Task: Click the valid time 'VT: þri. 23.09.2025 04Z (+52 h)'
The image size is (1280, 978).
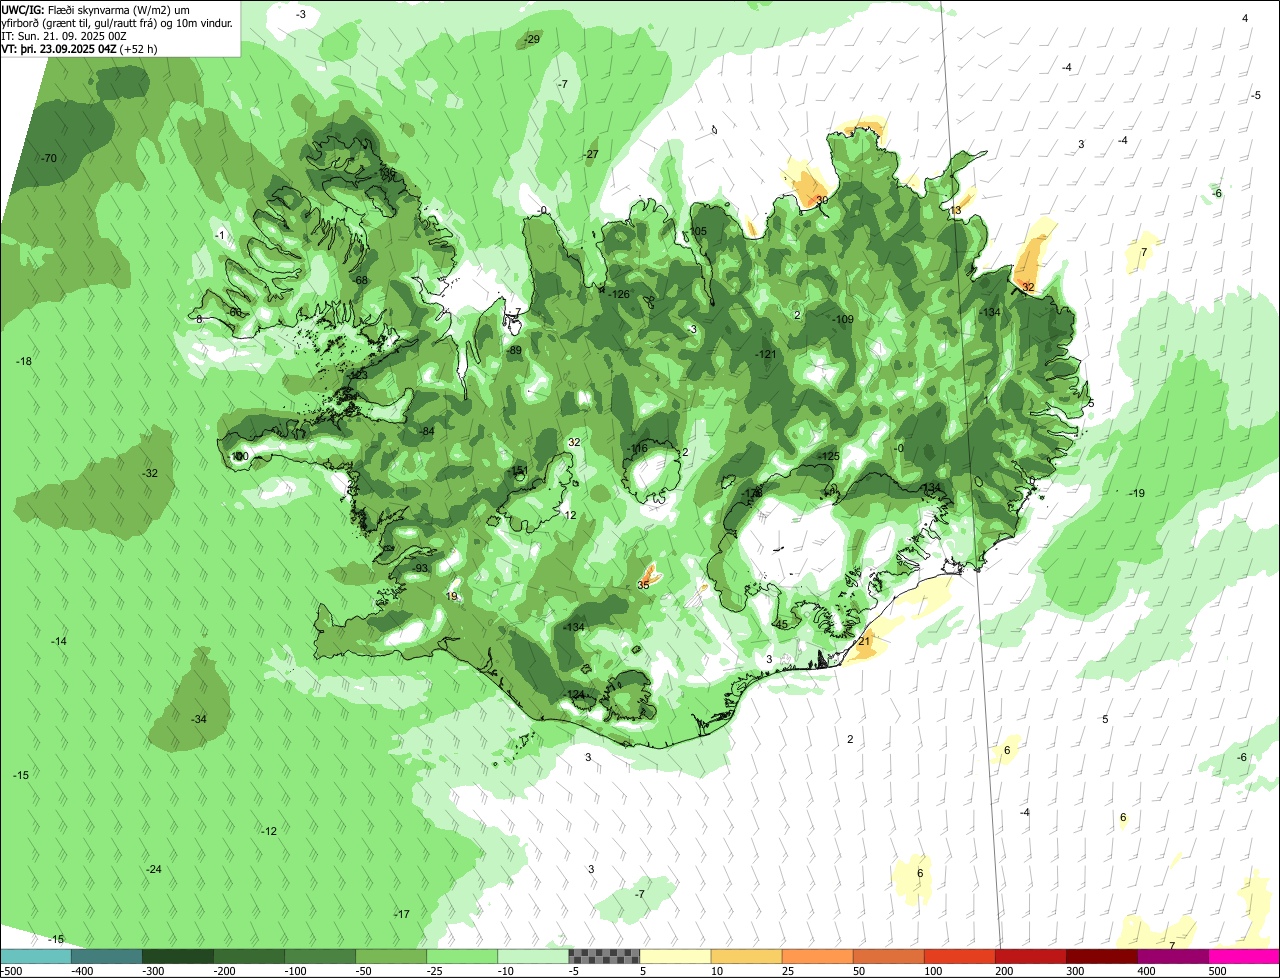Action: click(80, 48)
